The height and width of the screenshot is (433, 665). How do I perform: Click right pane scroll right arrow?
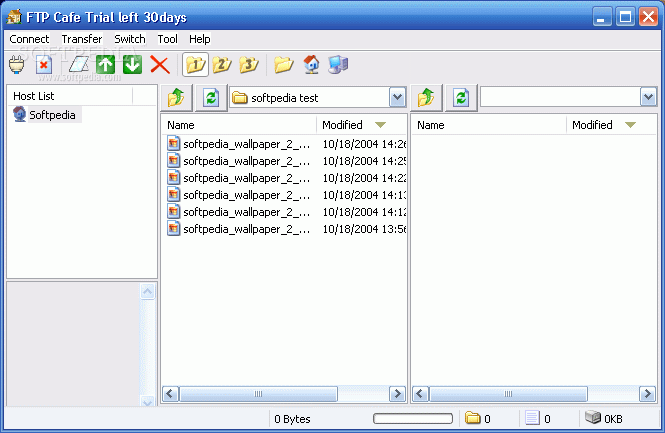point(647,394)
